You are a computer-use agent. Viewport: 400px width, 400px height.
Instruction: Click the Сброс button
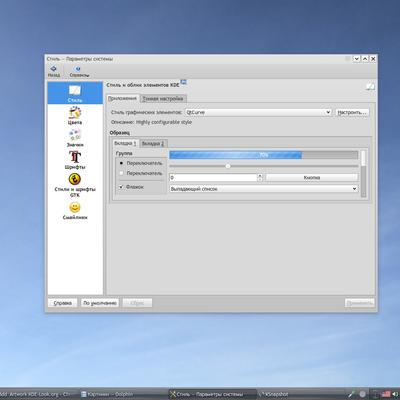137,303
